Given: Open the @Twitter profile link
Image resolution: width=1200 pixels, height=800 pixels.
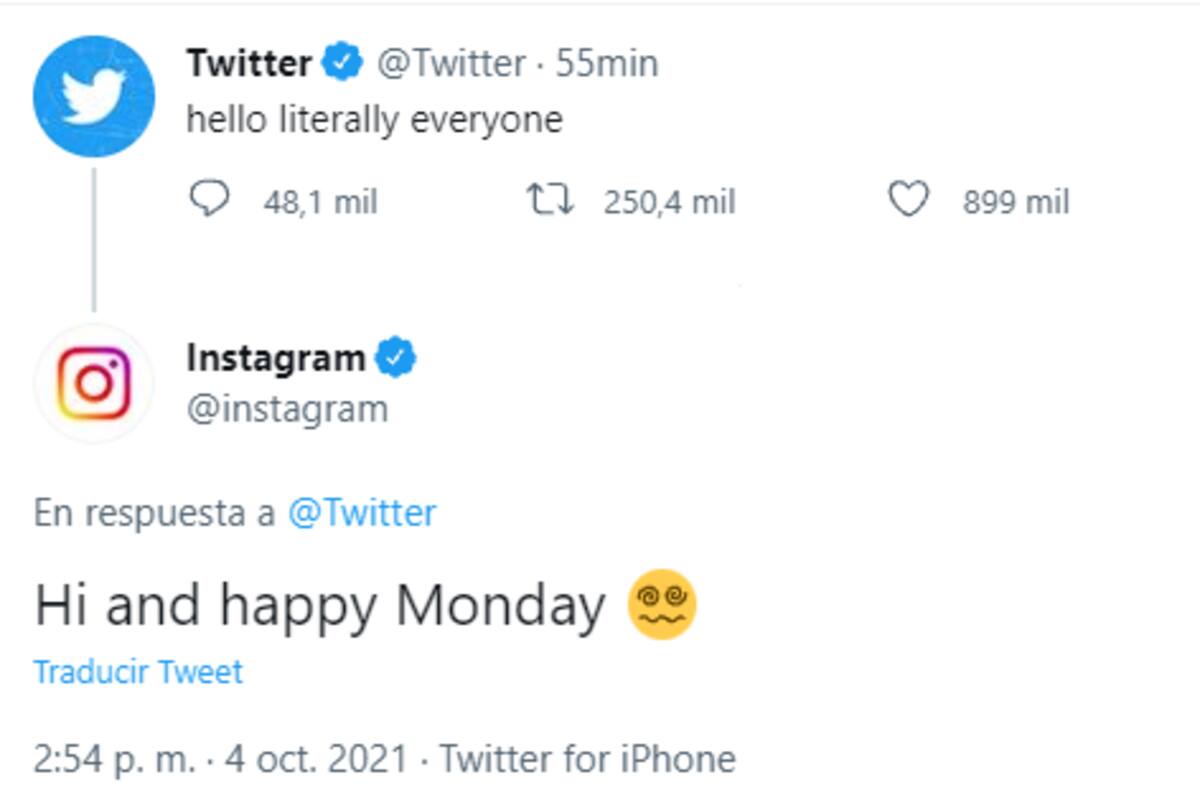Looking at the screenshot, I should tap(450, 62).
